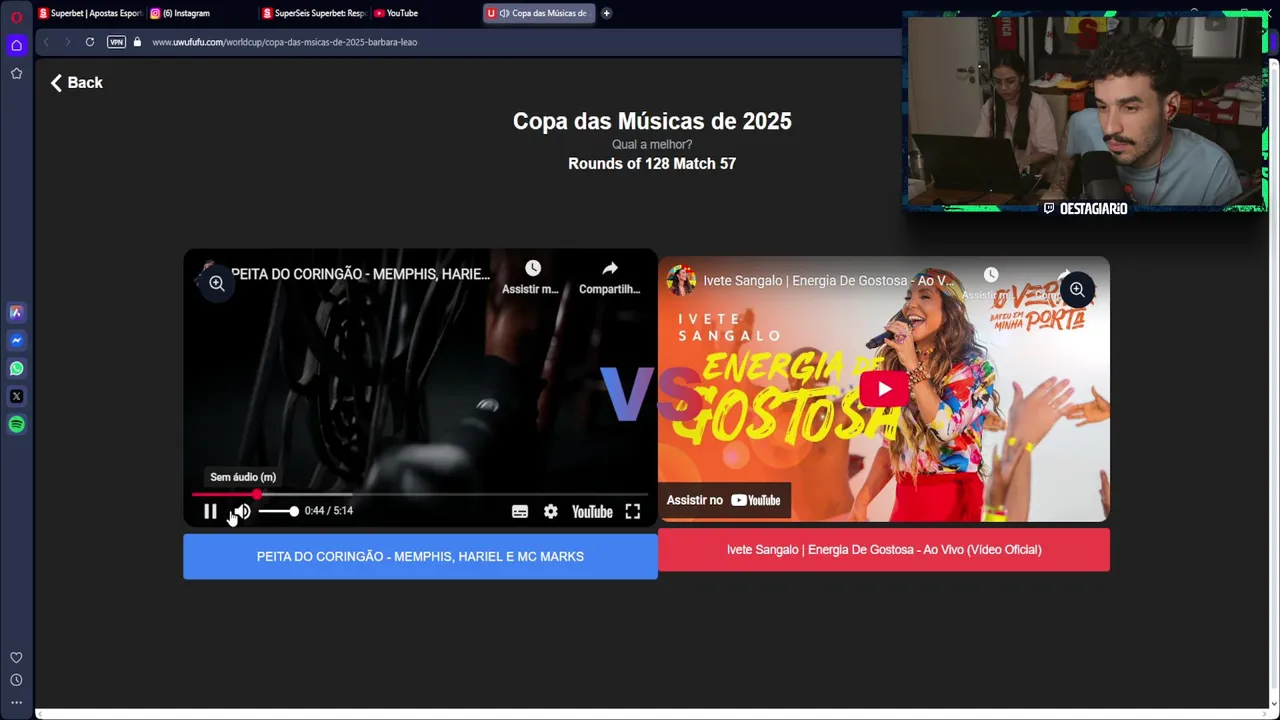
Task: Click the Copa das Músicas de 2025 heading
Action: click(x=652, y=121)
